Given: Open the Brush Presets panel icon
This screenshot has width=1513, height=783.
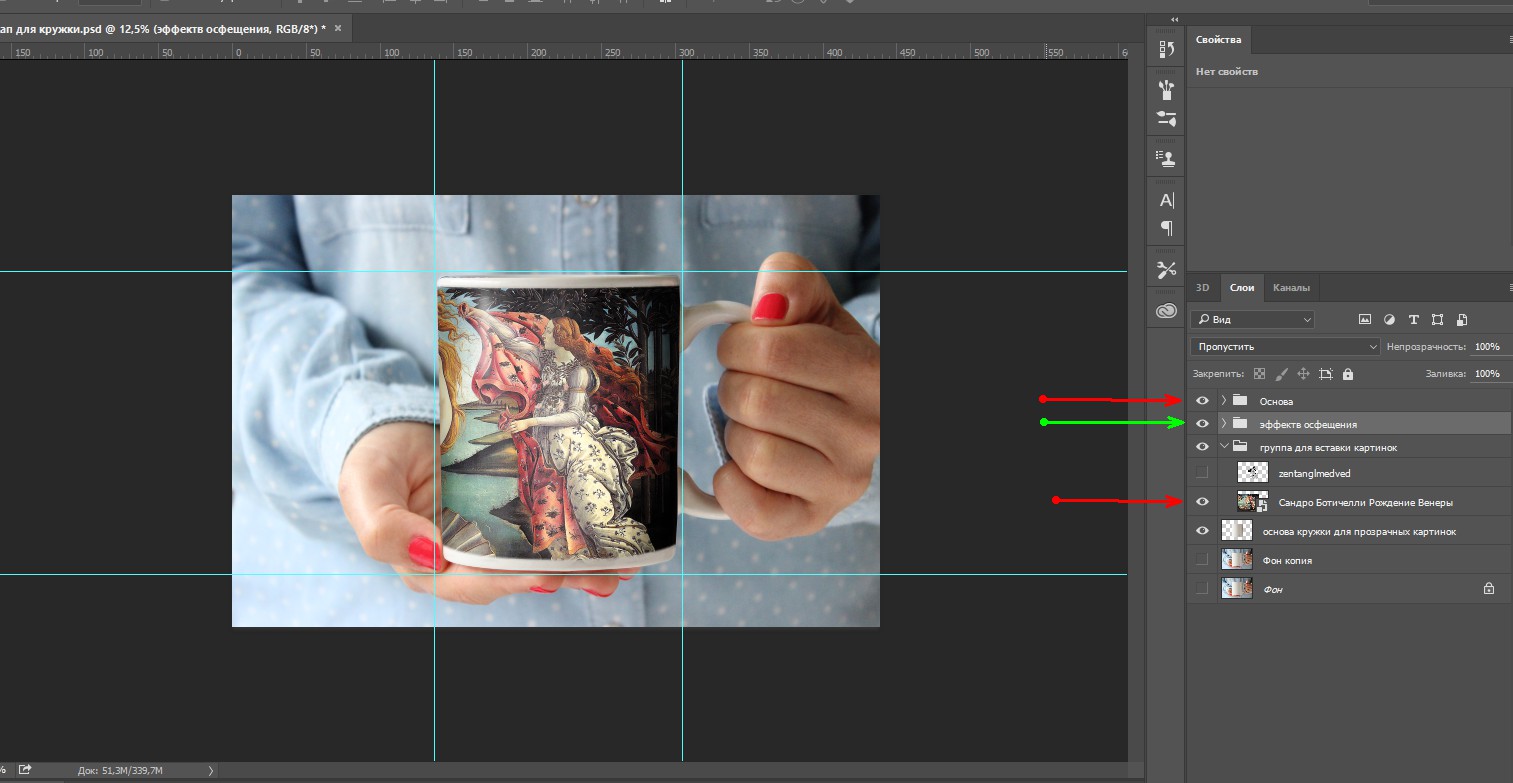Looking at the screenshot, I should pos(1166,90).
